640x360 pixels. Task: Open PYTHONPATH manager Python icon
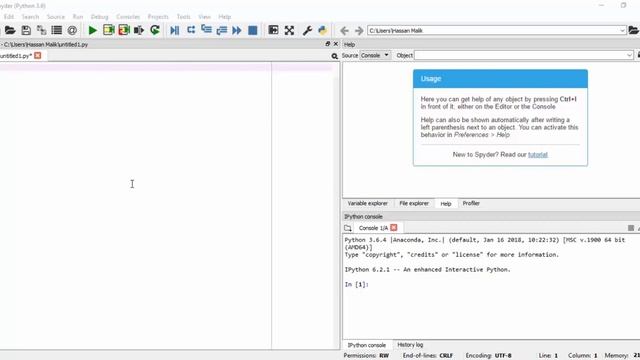[x=322, y=30]
